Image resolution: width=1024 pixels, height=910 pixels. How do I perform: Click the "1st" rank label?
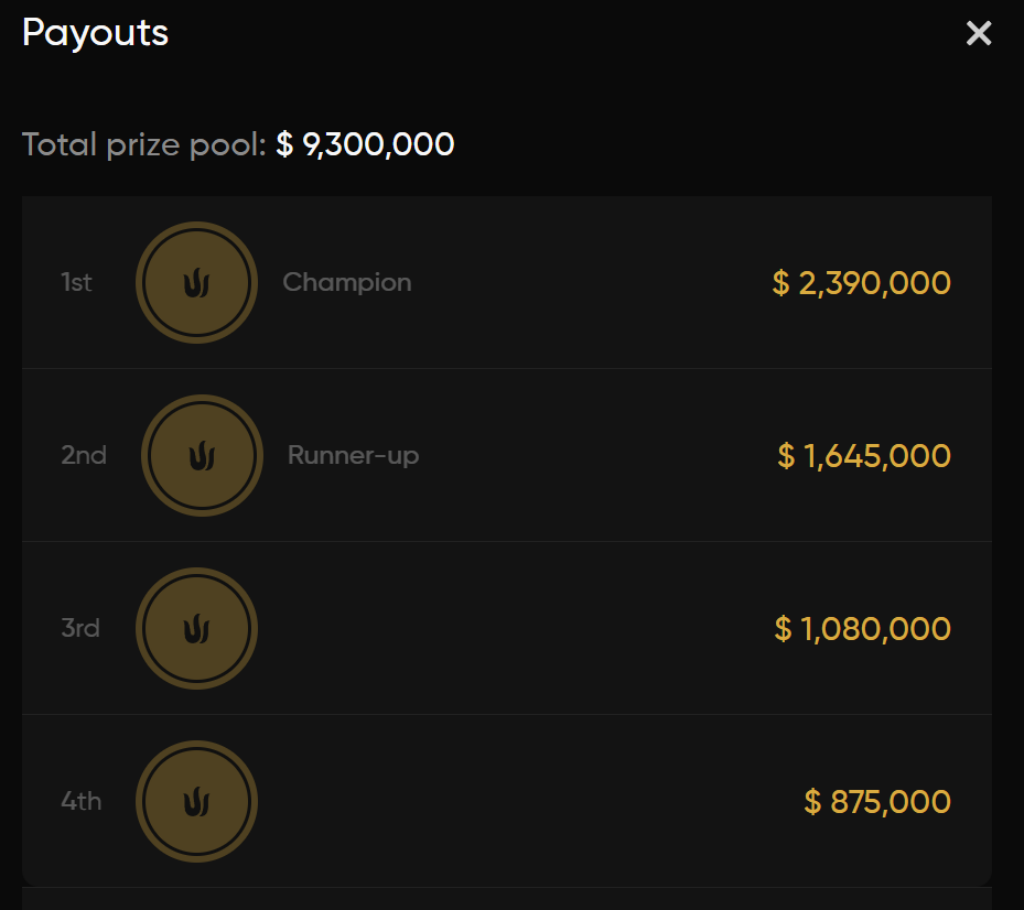(x=76, y=283)
